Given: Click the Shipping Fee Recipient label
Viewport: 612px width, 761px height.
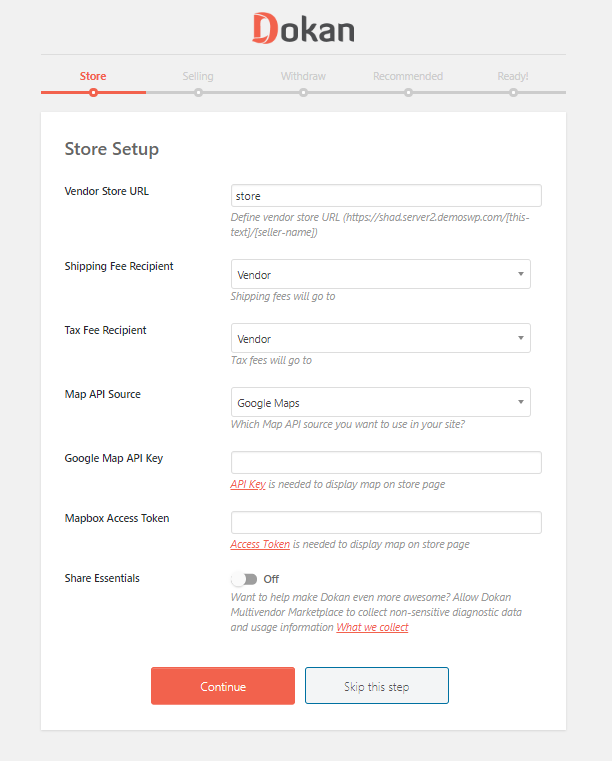Looking at the screenshot, I should tap(119, 266).
